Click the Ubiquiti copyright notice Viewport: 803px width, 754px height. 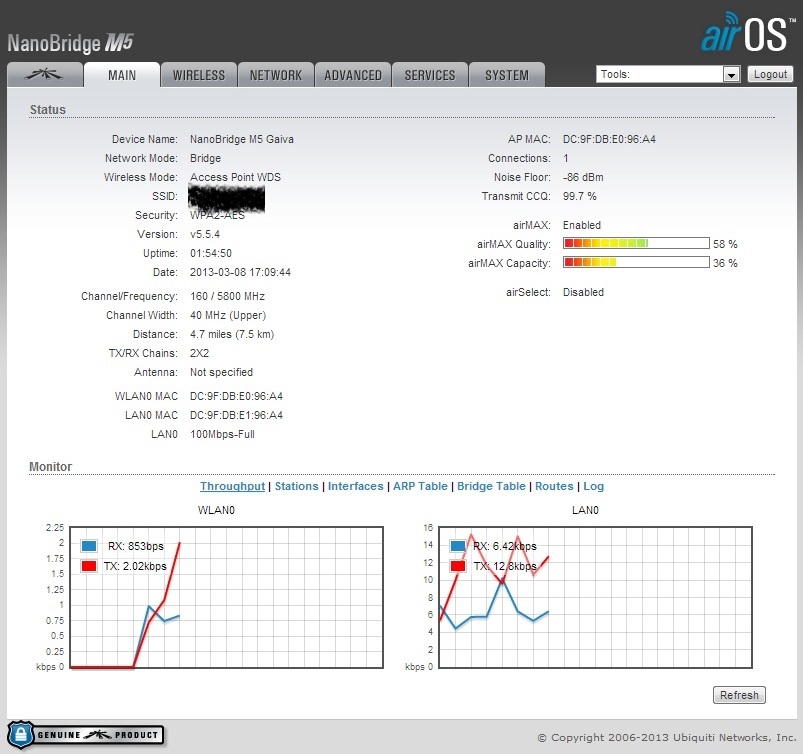pos(666,738)
